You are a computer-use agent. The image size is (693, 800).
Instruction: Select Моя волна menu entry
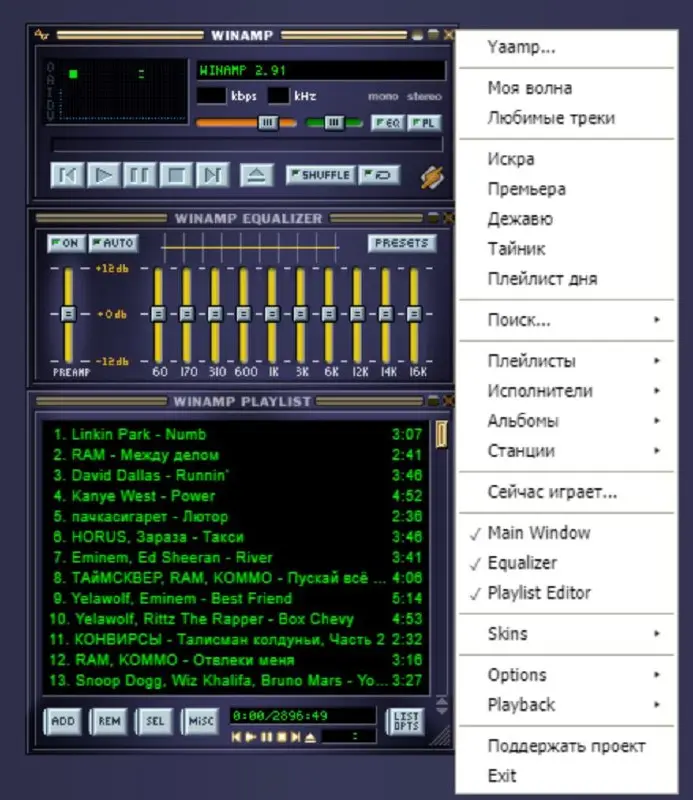(566, 88)
